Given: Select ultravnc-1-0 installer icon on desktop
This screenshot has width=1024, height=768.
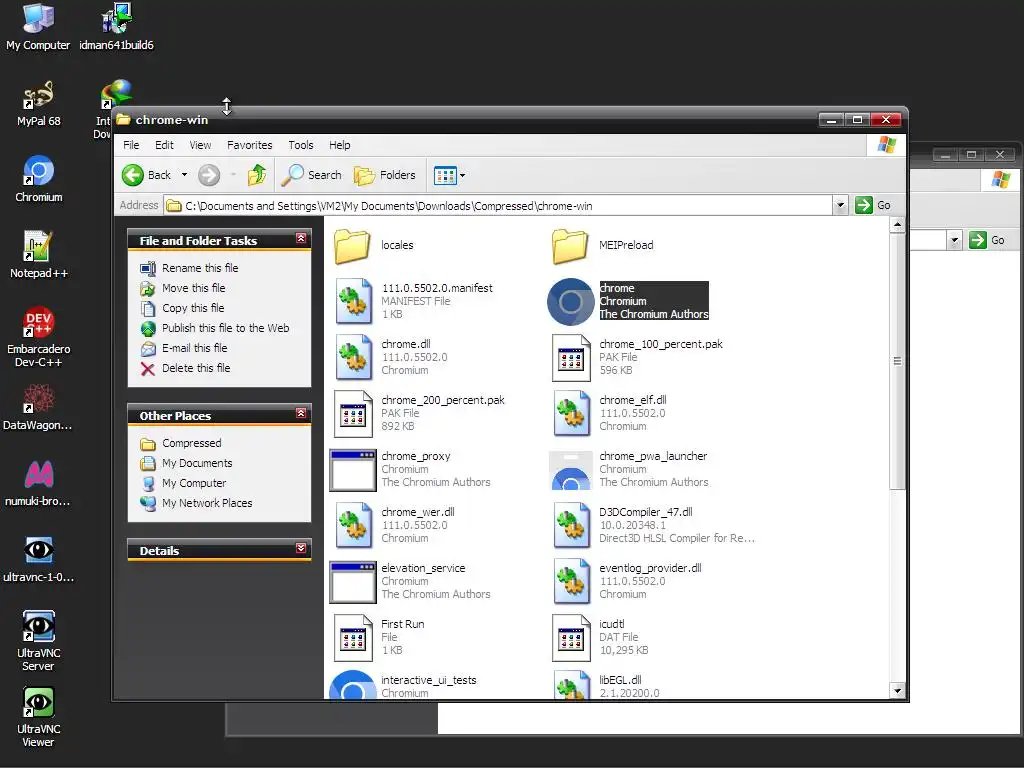Looking at the screenshot, I should tap(39, 559).
